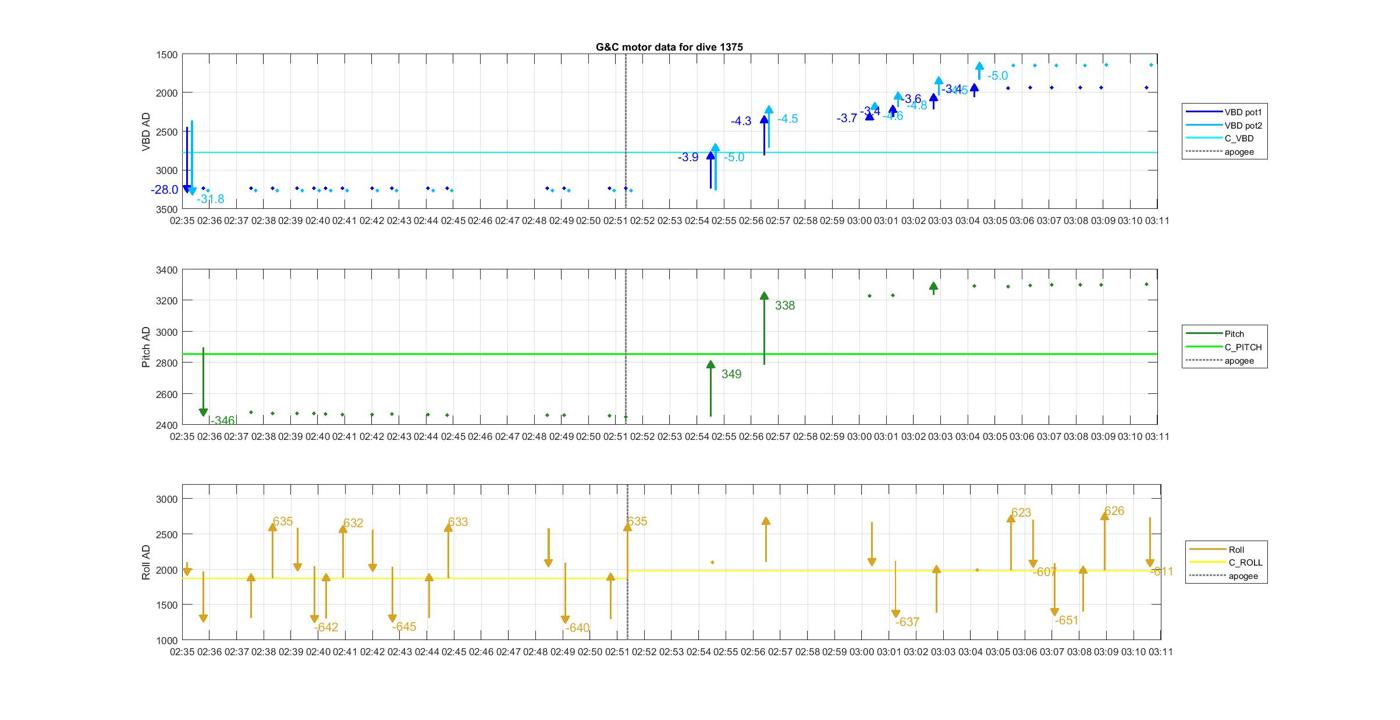Click the -651 label in roll plot
This screenshot has width=1400, height=720.
pos(1067,621)
